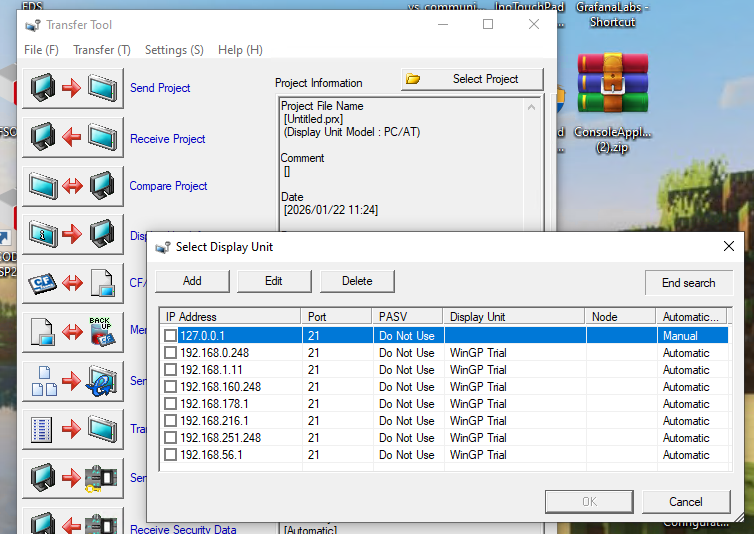
Task: Click the End search button
Action: click(688, 283)
